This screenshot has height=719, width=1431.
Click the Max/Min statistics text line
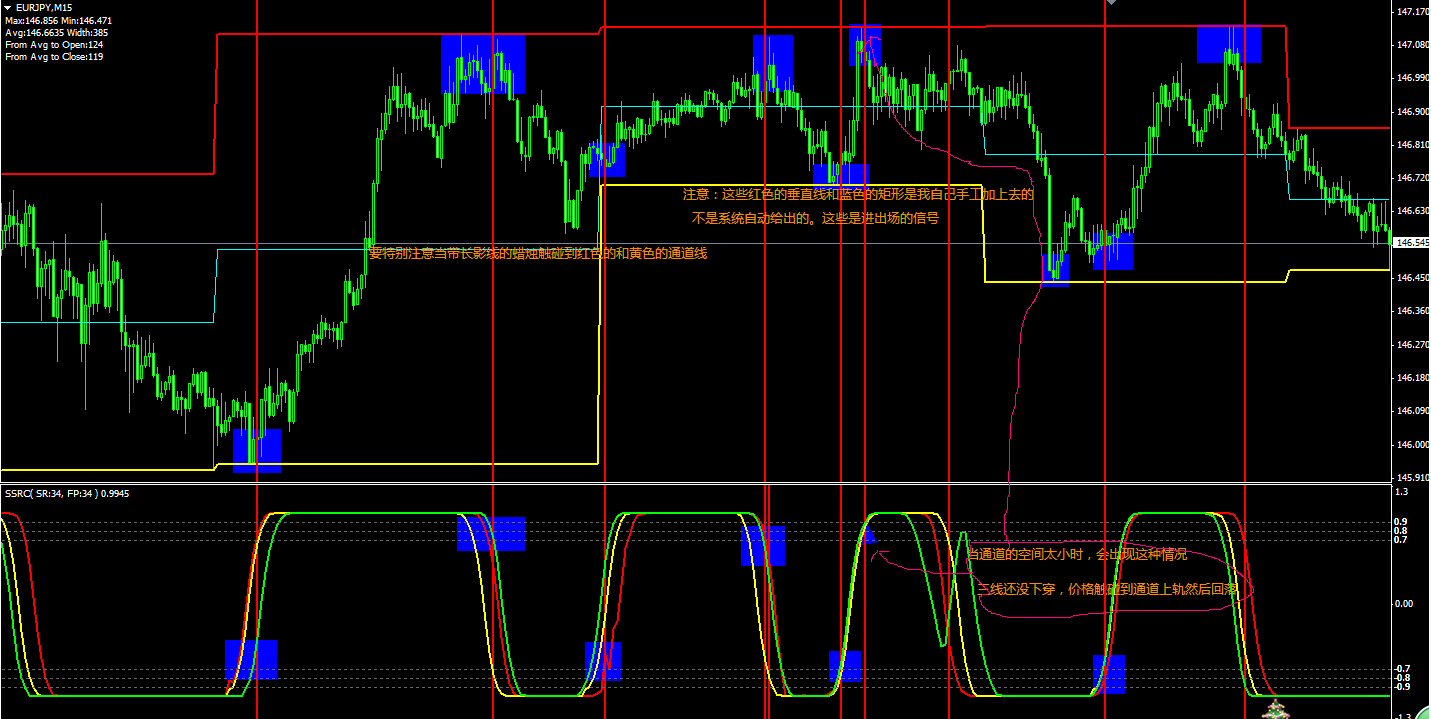pyautogui.click(x=58, y=21)
